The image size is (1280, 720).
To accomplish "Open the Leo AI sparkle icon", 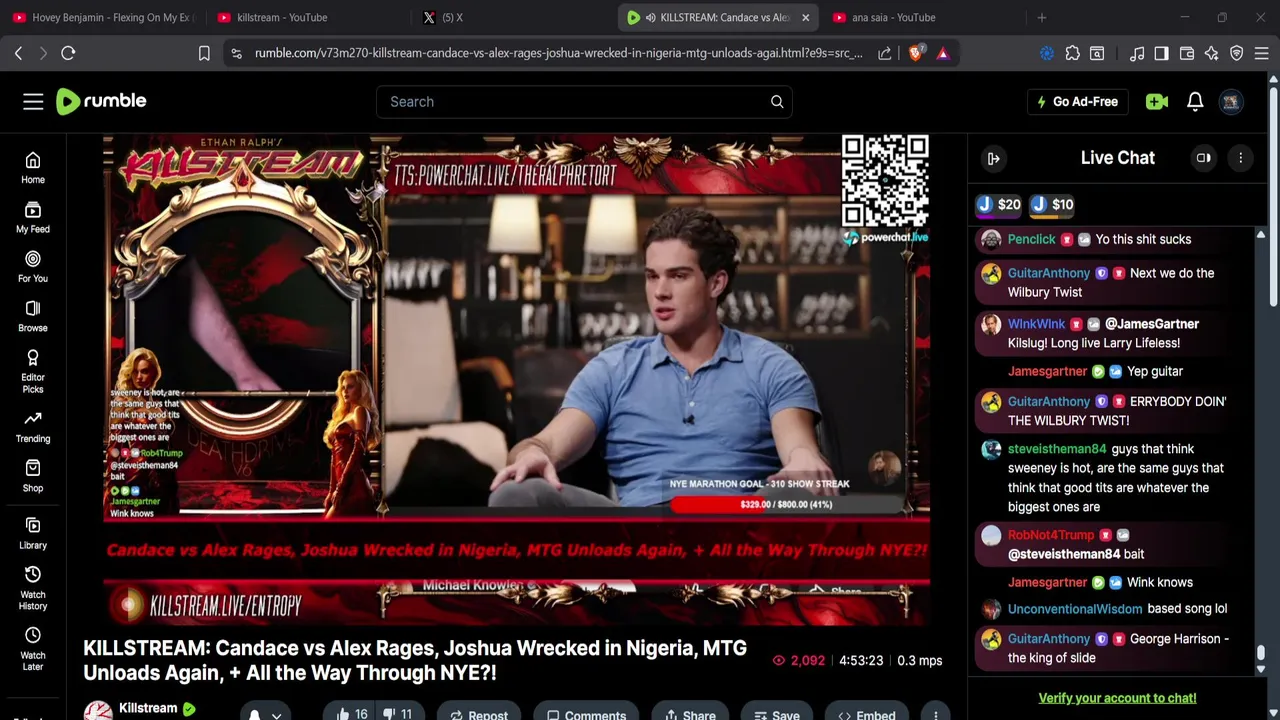I will (1212, 53).
